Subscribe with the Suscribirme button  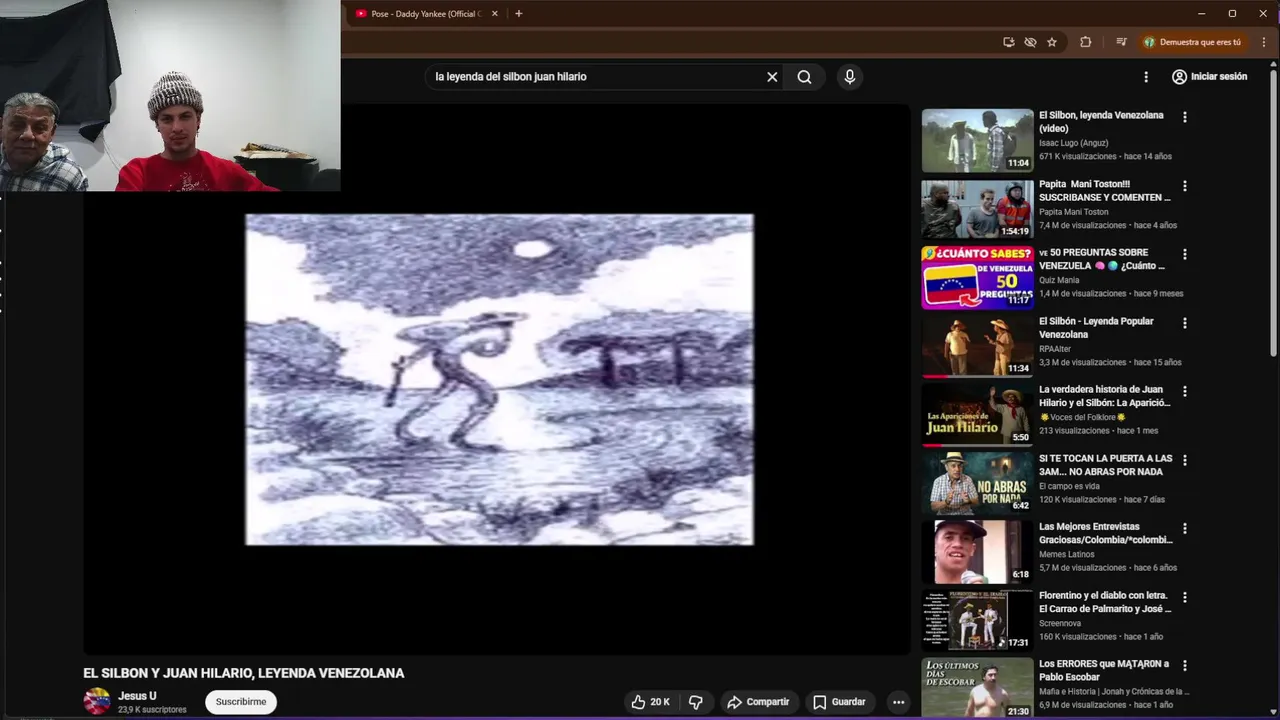(241, 702)
